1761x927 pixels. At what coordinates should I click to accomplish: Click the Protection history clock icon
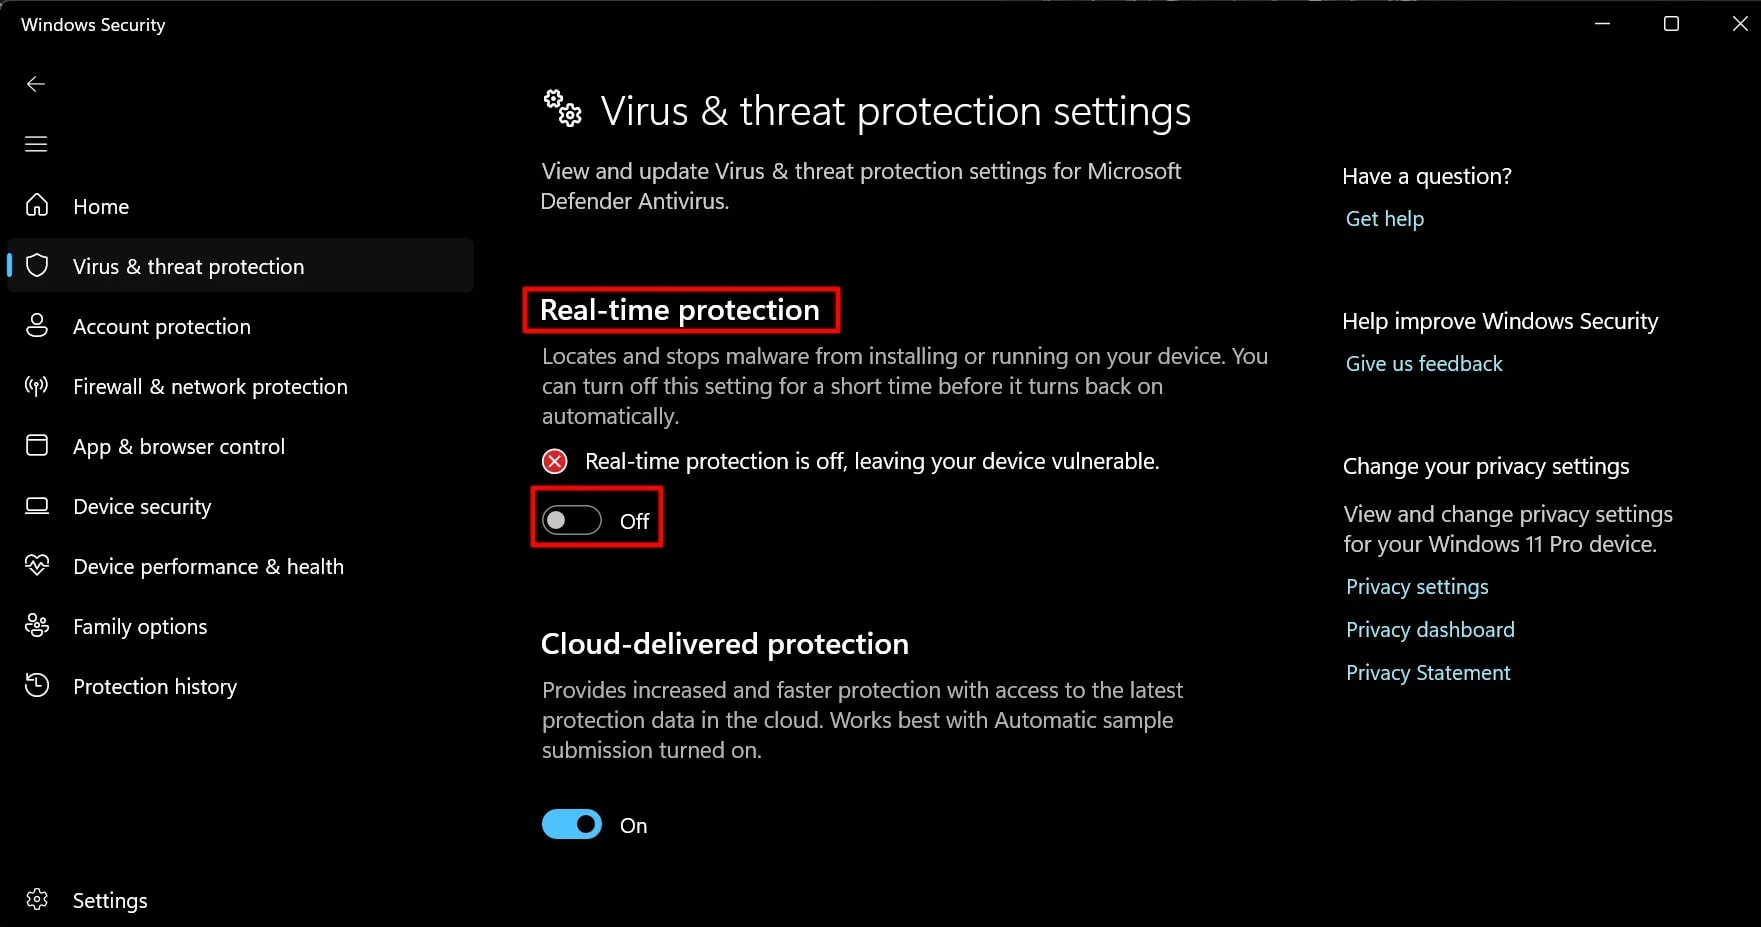tap(37, 686)
